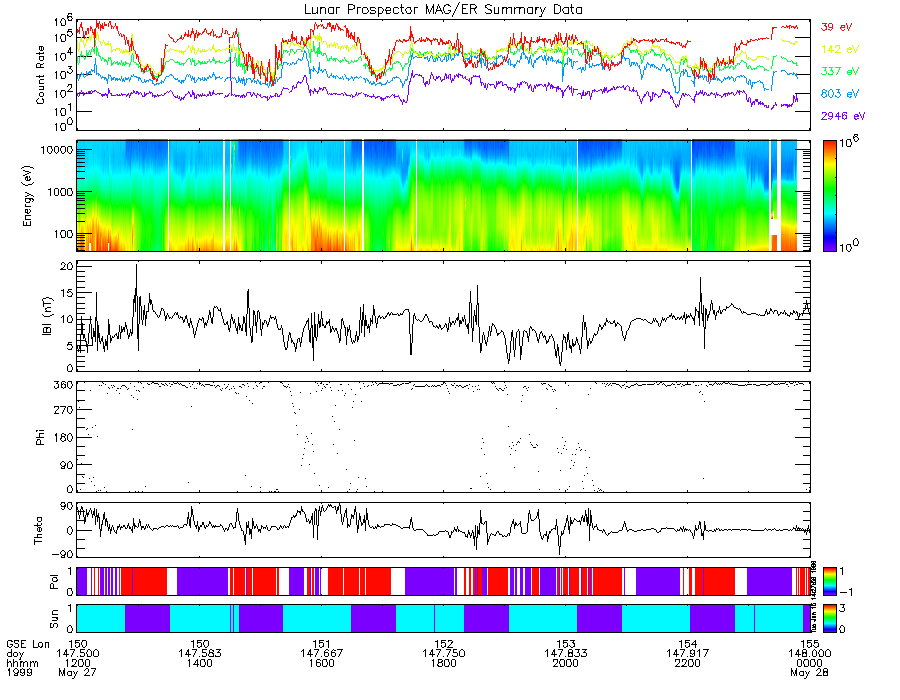Click the '270' tick on the Phi axis
The image size is (900, 700).
point(64,410)
